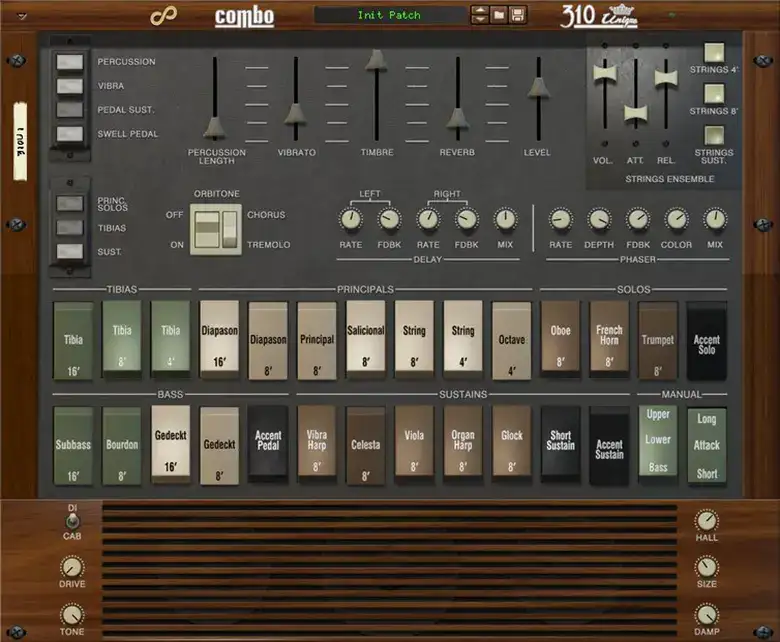Activate the Oboe 8' solo tab

(x=561, y=337)
